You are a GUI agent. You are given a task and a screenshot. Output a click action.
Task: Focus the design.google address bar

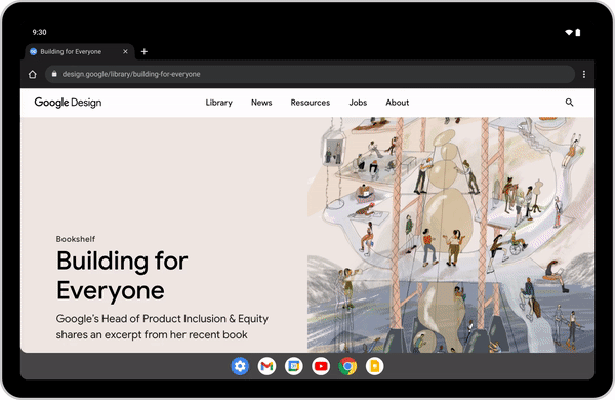coord(310,74)
